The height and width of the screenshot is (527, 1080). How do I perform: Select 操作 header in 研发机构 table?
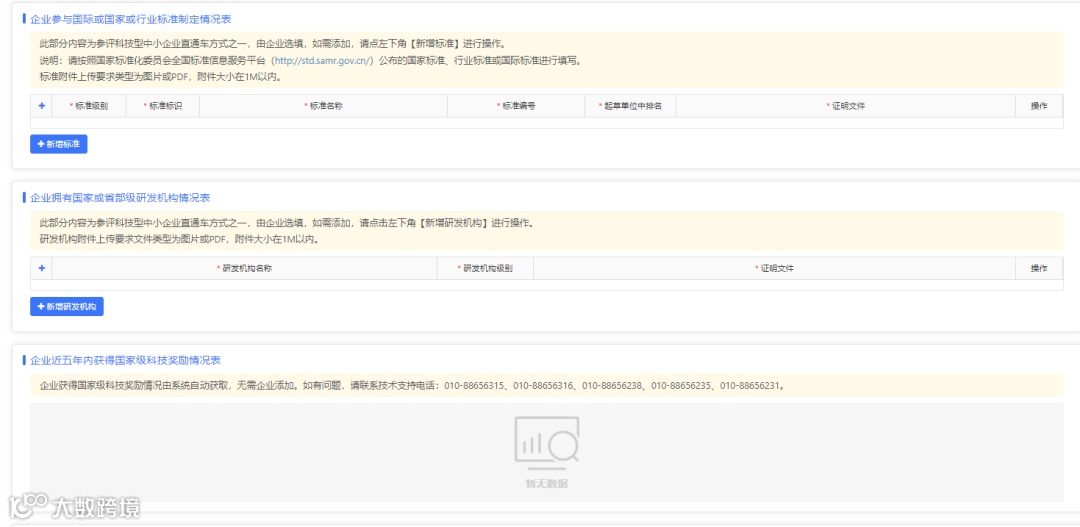[1039, 268]
